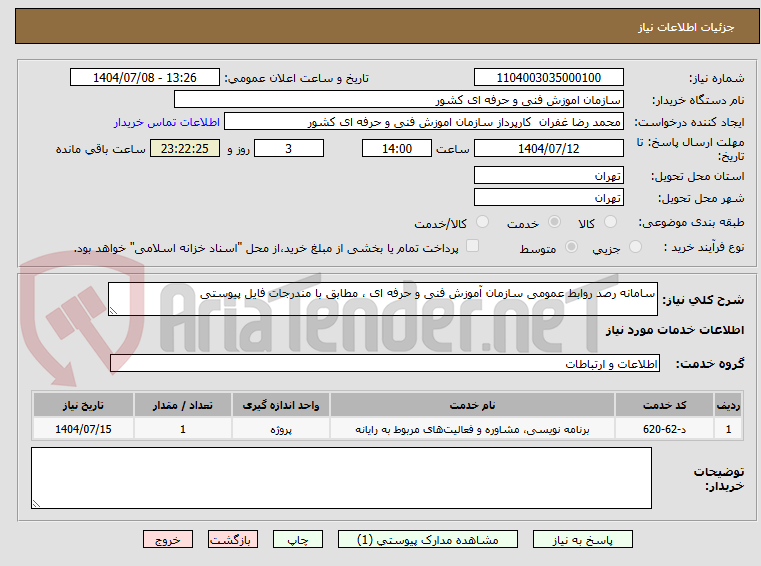Click the ردیف column header
The image size is (761, 566).
[728, 405]
